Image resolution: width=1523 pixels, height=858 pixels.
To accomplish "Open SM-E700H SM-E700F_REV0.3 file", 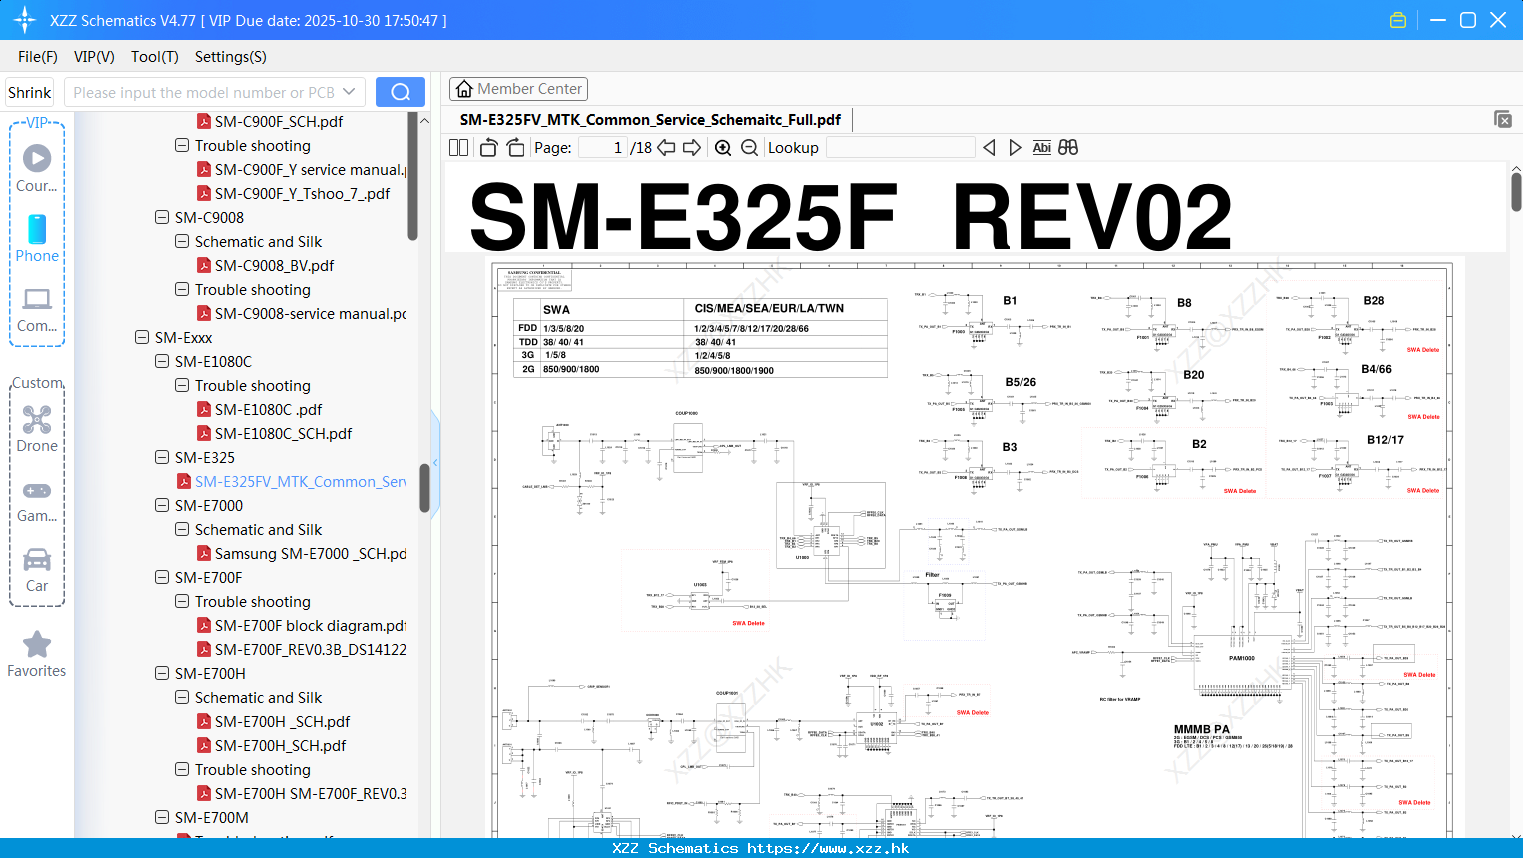I will (310, 793).
